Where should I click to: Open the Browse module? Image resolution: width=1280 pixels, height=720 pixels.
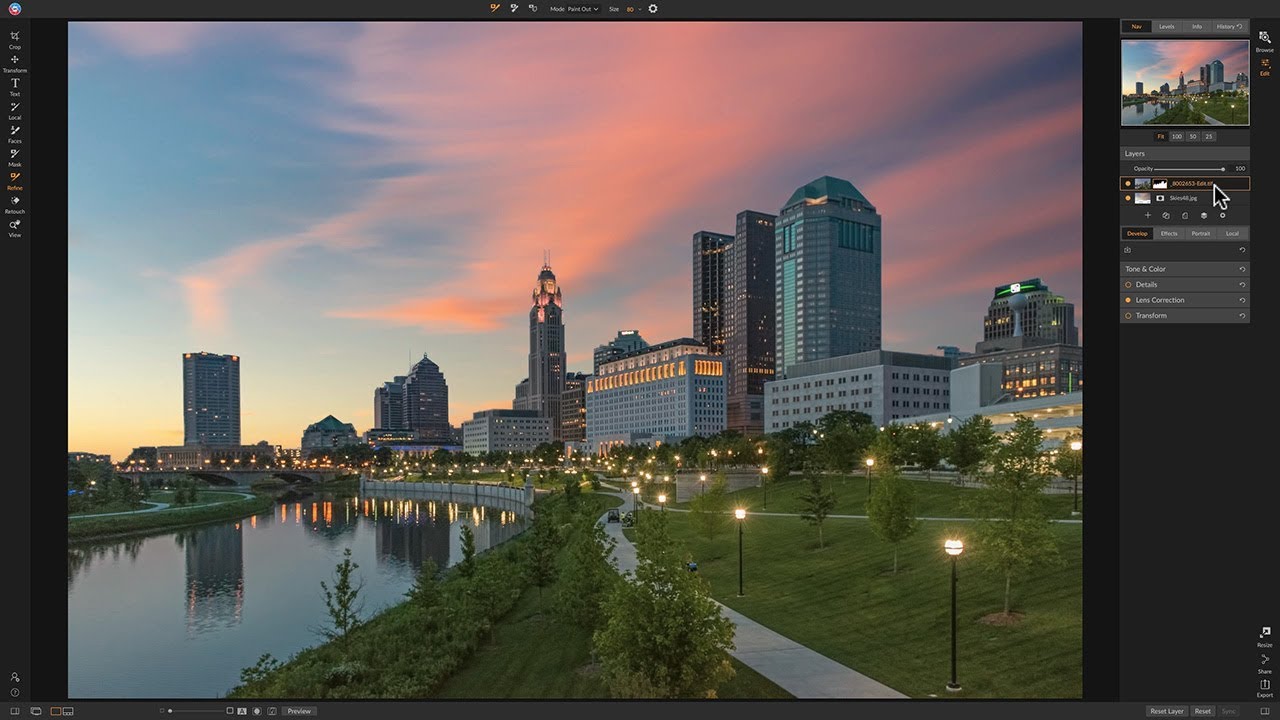coord(1265,40)
